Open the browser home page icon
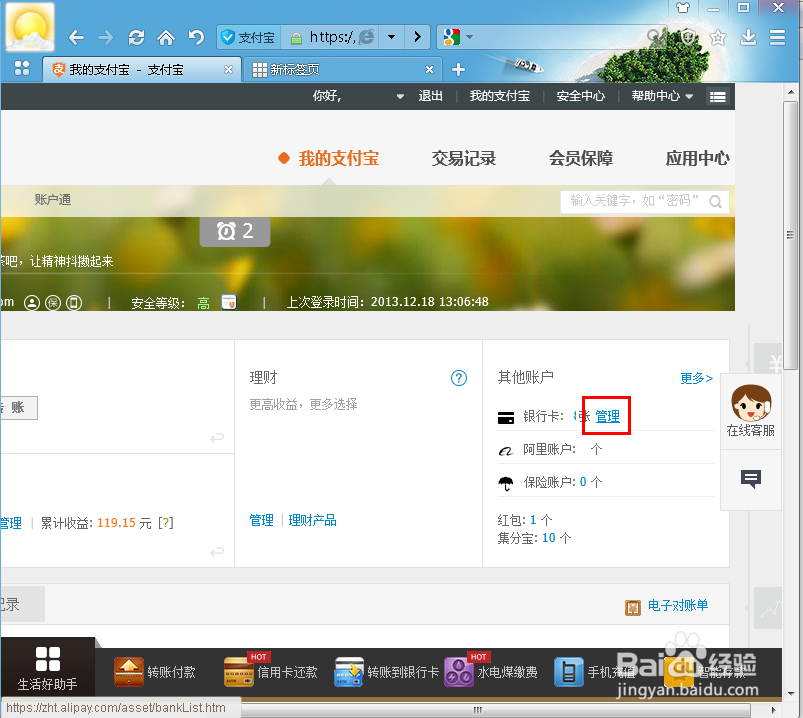Viewport: 803px width, 718px height. (165, 37)
